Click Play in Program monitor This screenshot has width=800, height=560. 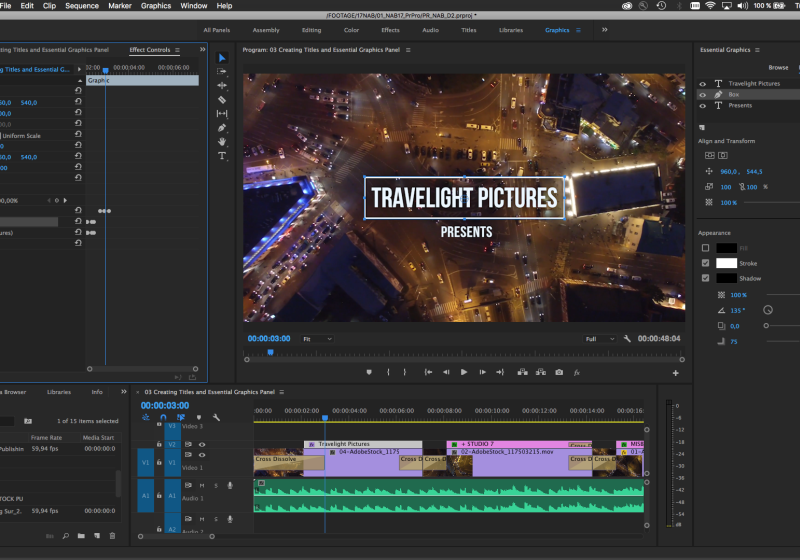(x=464, y=372)
